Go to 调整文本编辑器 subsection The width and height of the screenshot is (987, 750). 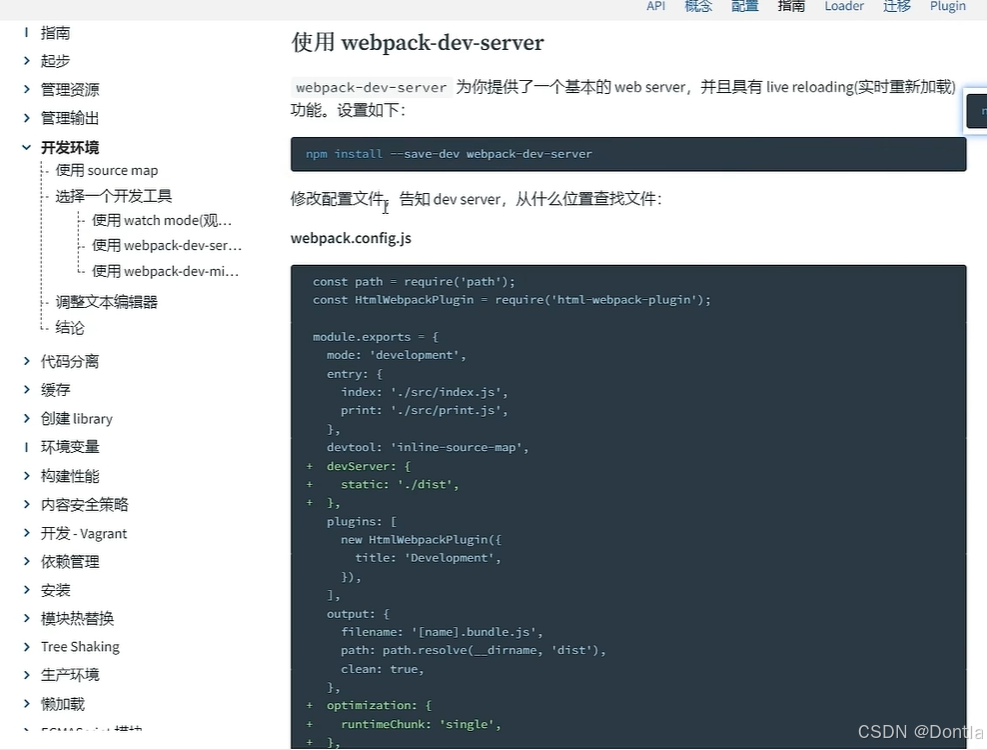pos(106,302)
